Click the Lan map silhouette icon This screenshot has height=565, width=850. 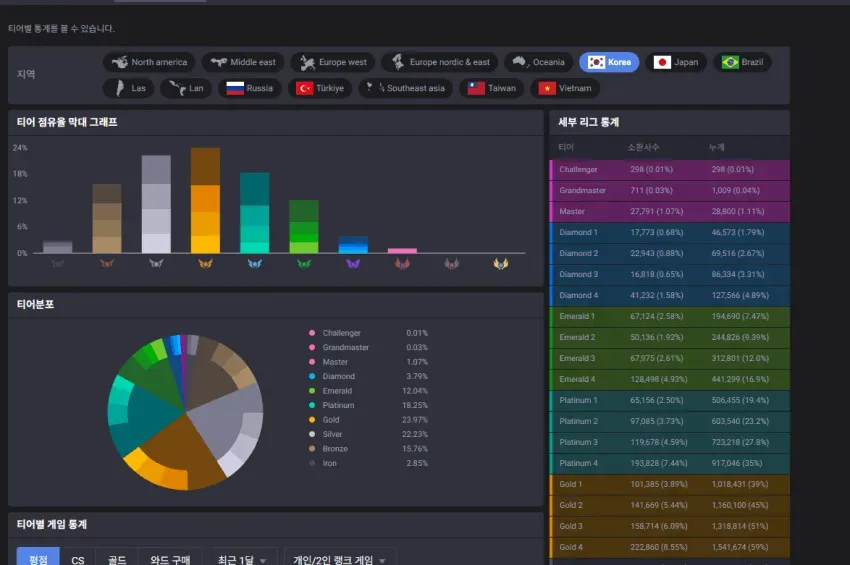coord(177,88)
